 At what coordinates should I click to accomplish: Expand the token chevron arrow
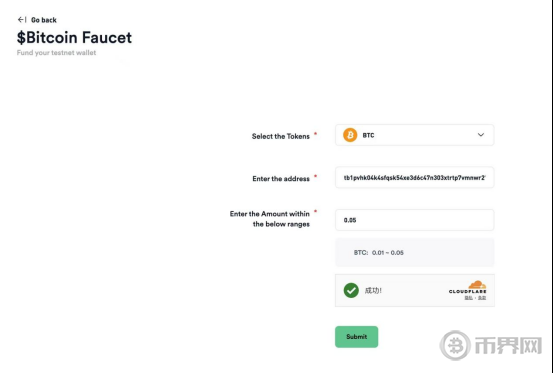(x=481, y=135)
